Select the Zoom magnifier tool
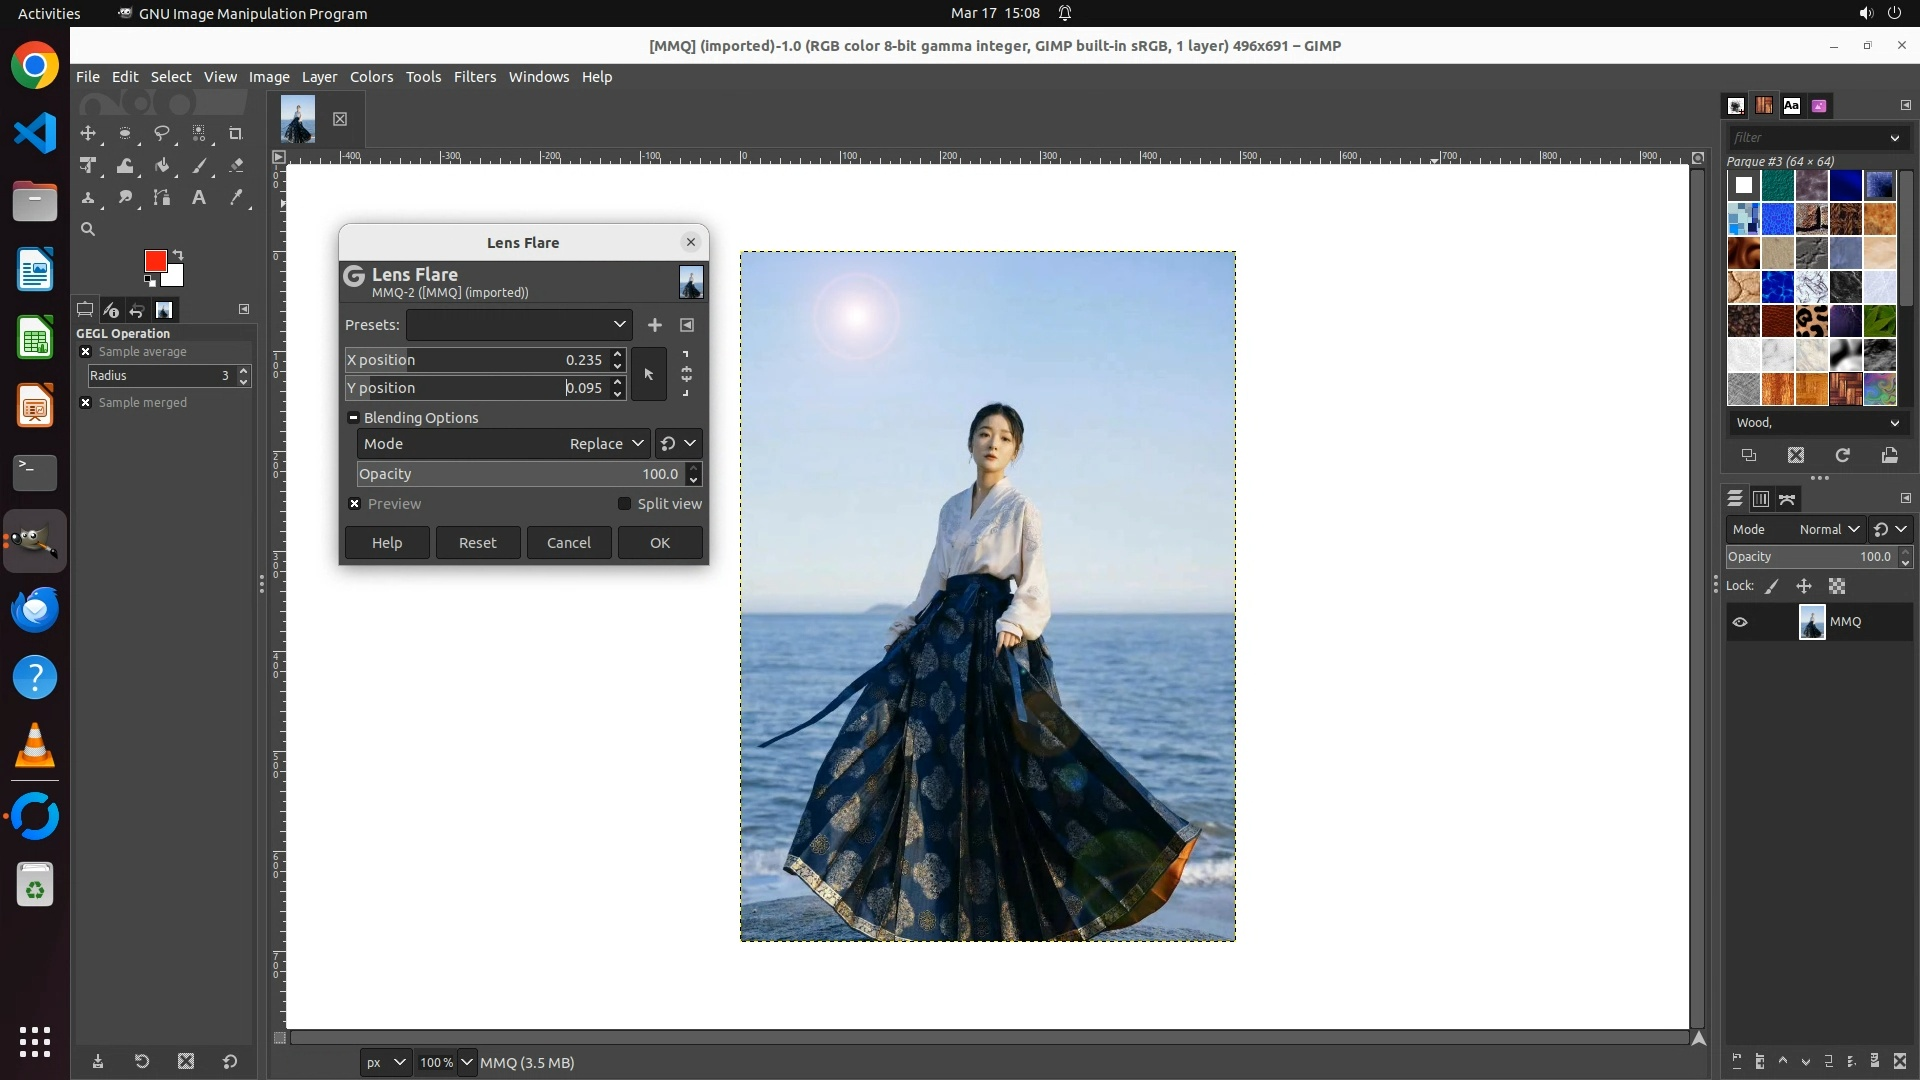 88,230
